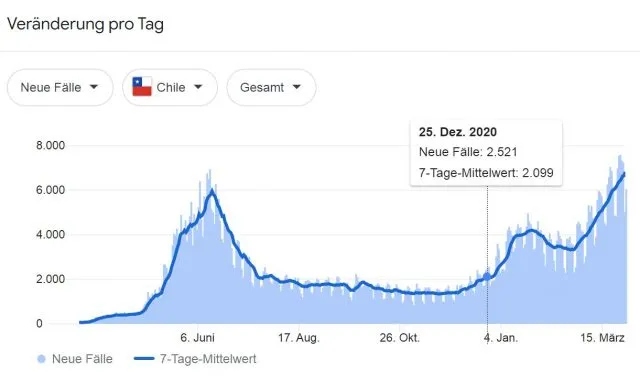The width and height of the screenshot is (640, 382).
Task: Click the 4. Jan. axis label
Action: pyautogui.click(x=500, y=338)
